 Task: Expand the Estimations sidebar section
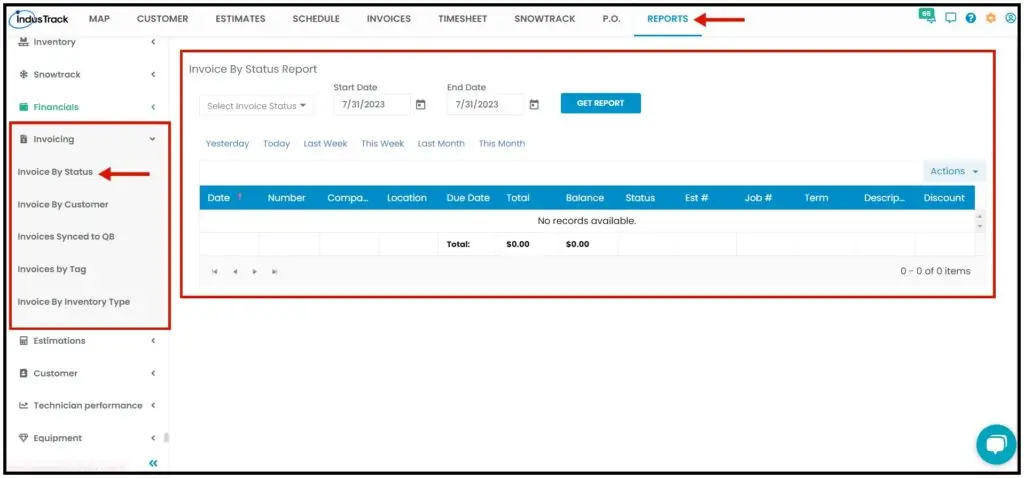(86, 341)
